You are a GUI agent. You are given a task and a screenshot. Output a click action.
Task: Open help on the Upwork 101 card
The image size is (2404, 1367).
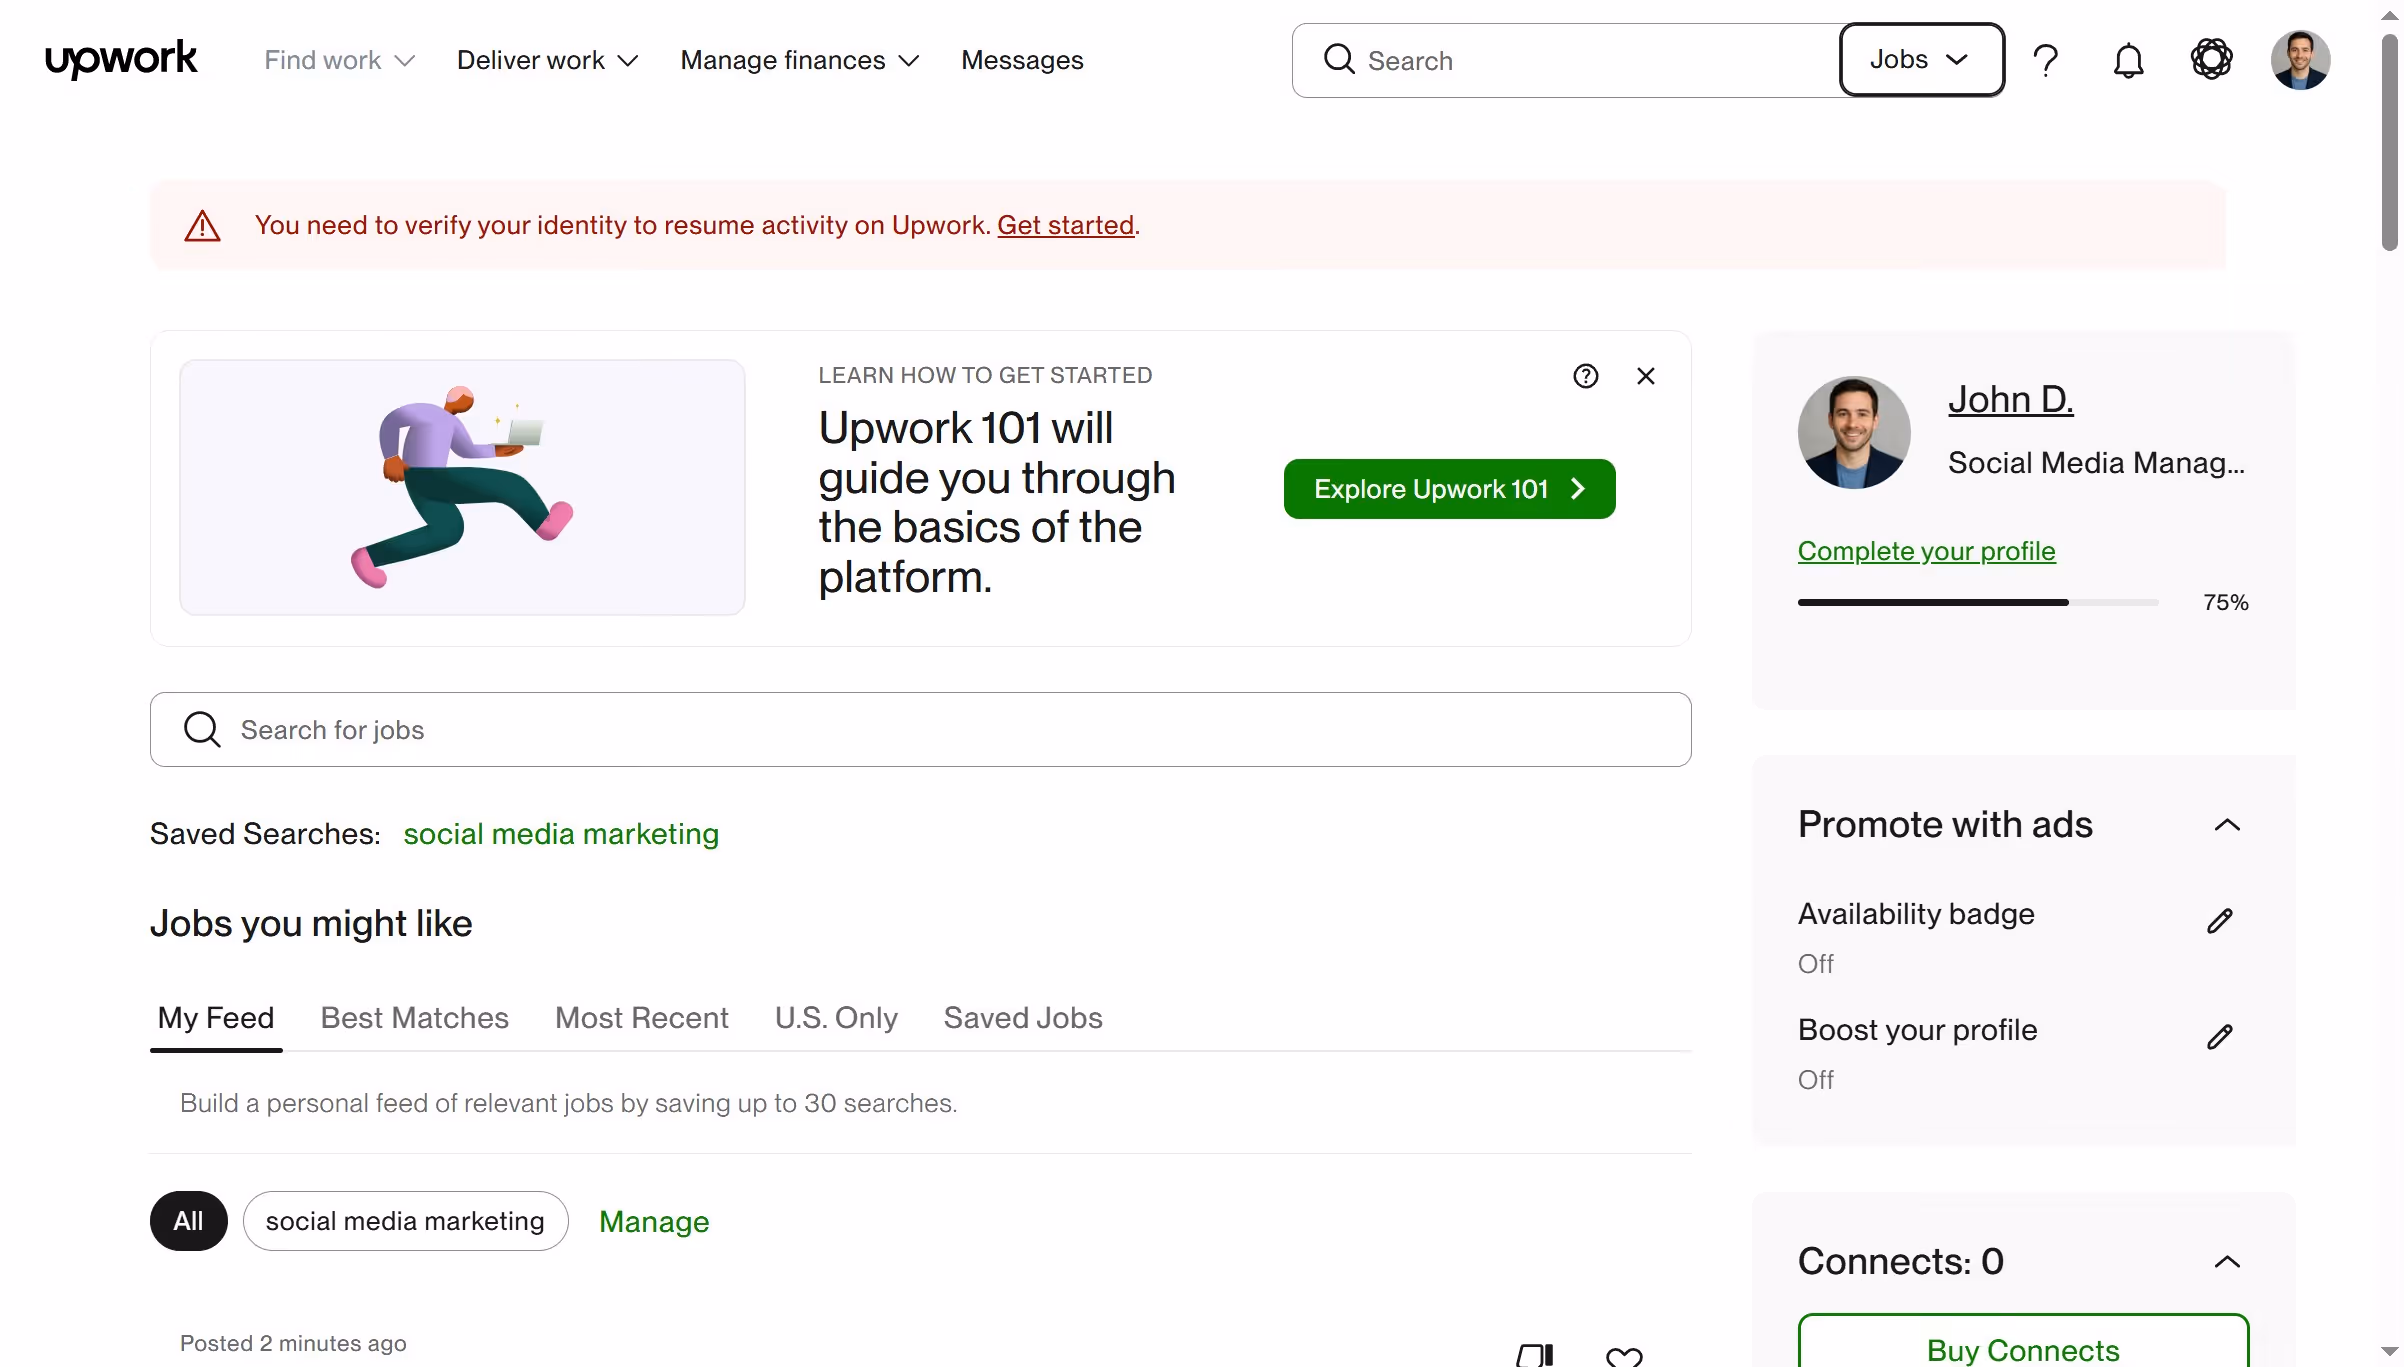click(1585, 376)
